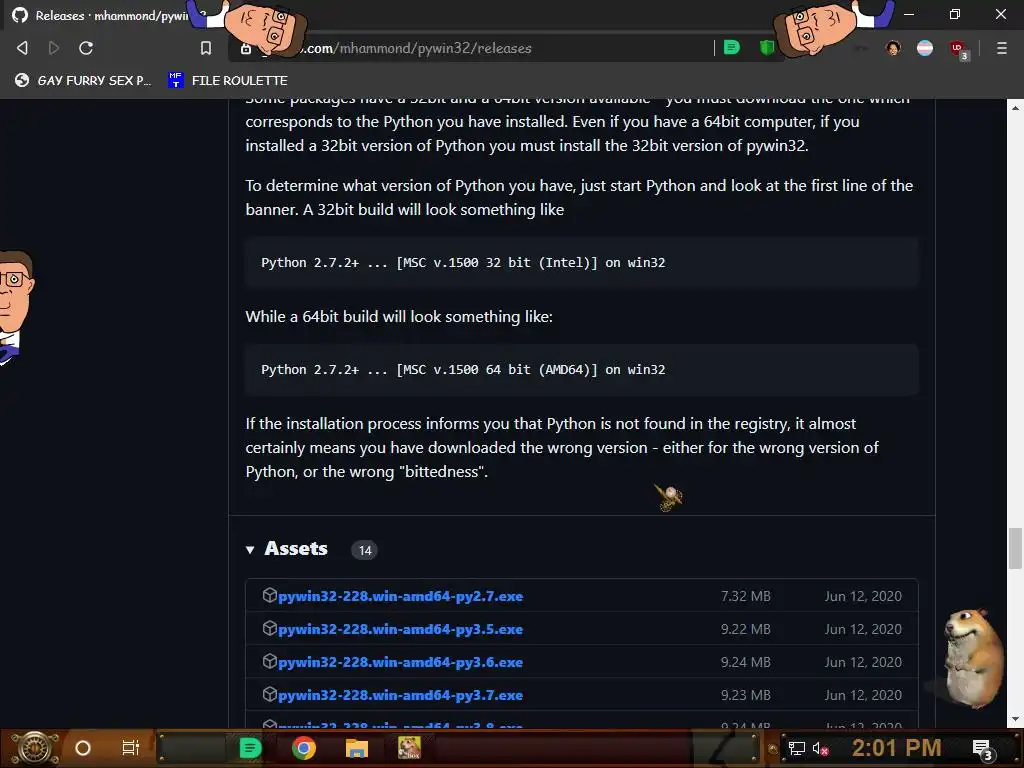This screenshot has height=768, width=1024.
Task: Click the assets count badge 14
Action: (365, 550)
